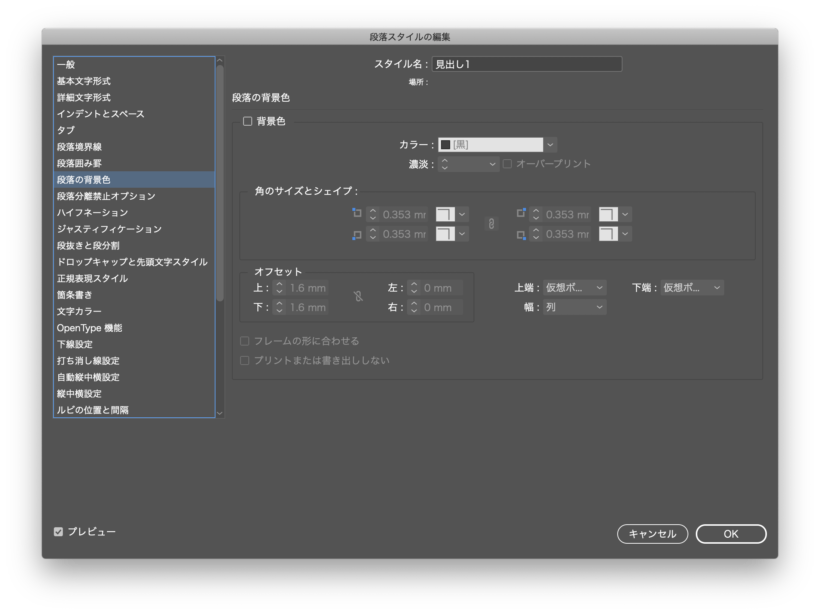The width and height of the screenshot is (820, 614).
Task: Click the キャンセル button
Action: [652, 534]
